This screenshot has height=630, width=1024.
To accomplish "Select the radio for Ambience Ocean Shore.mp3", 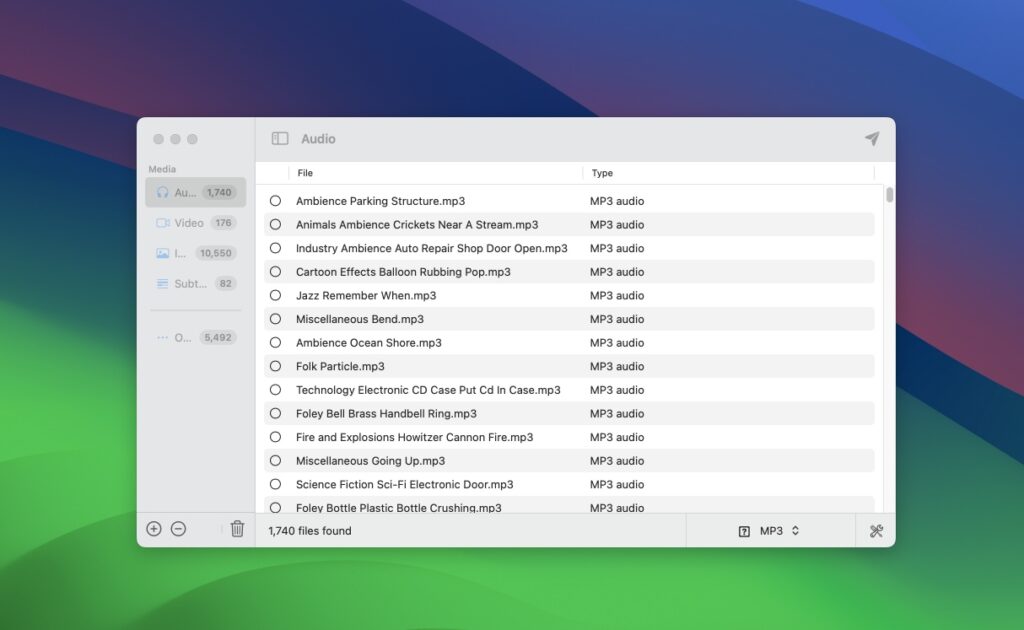I will tap(274, 342).
